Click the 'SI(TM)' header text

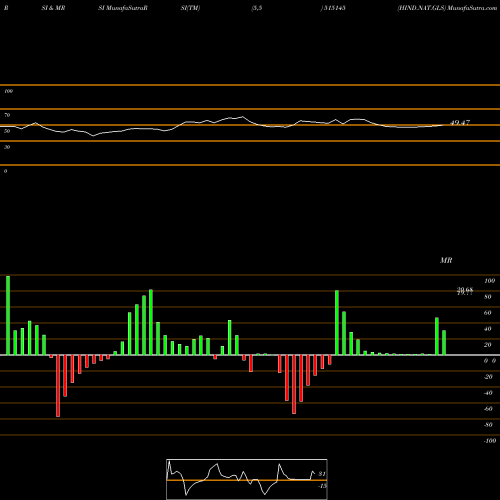[191, 8]
